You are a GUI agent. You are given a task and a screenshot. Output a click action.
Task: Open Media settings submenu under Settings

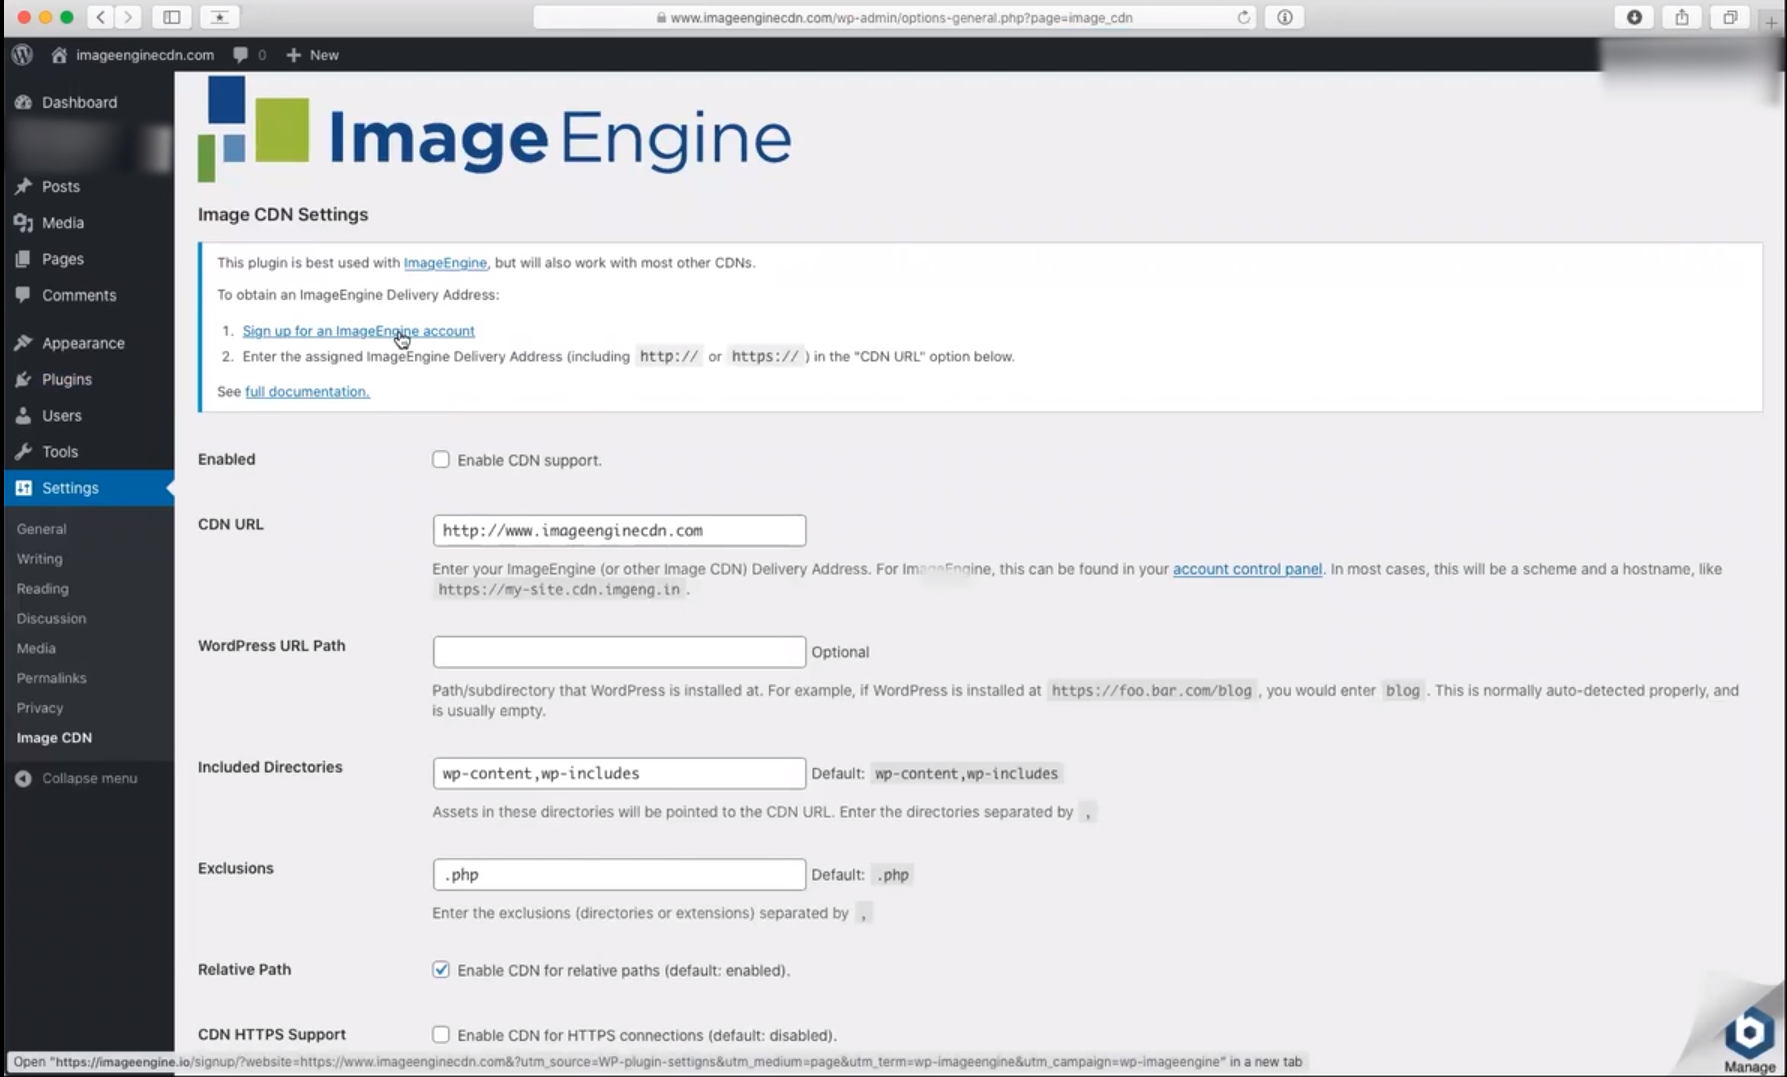[x=36, y=649]
